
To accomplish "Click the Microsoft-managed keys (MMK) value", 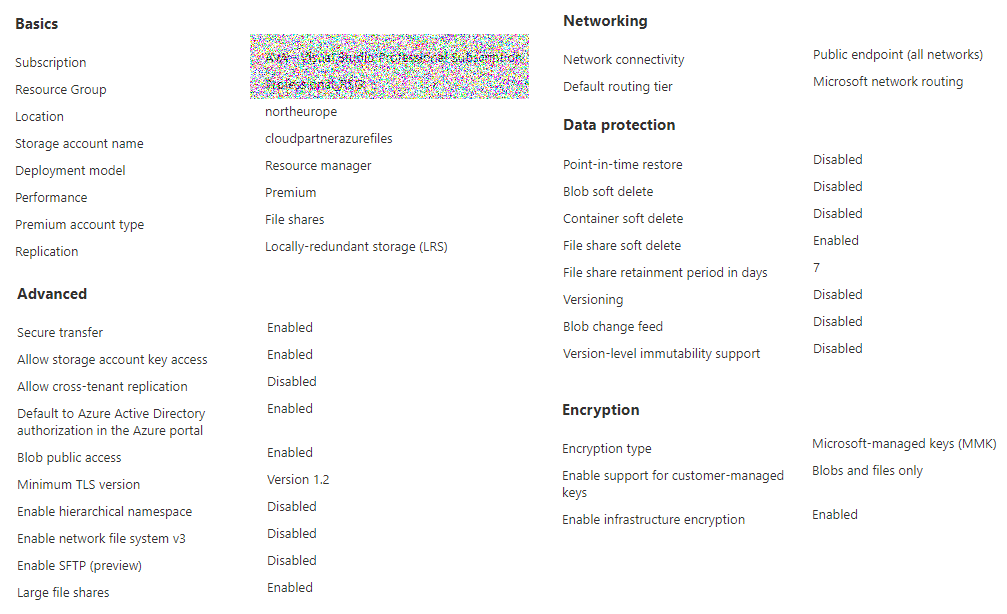I will coord(904,444).
